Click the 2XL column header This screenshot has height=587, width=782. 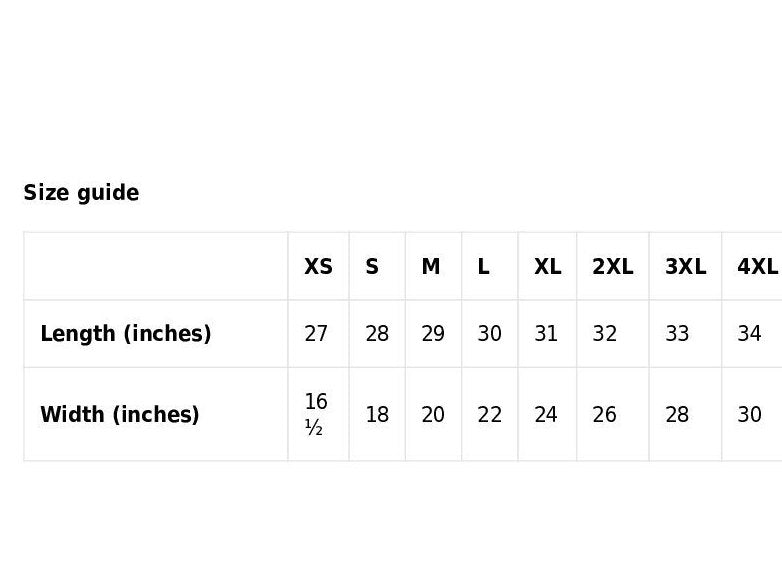click(x=612, y=267)
